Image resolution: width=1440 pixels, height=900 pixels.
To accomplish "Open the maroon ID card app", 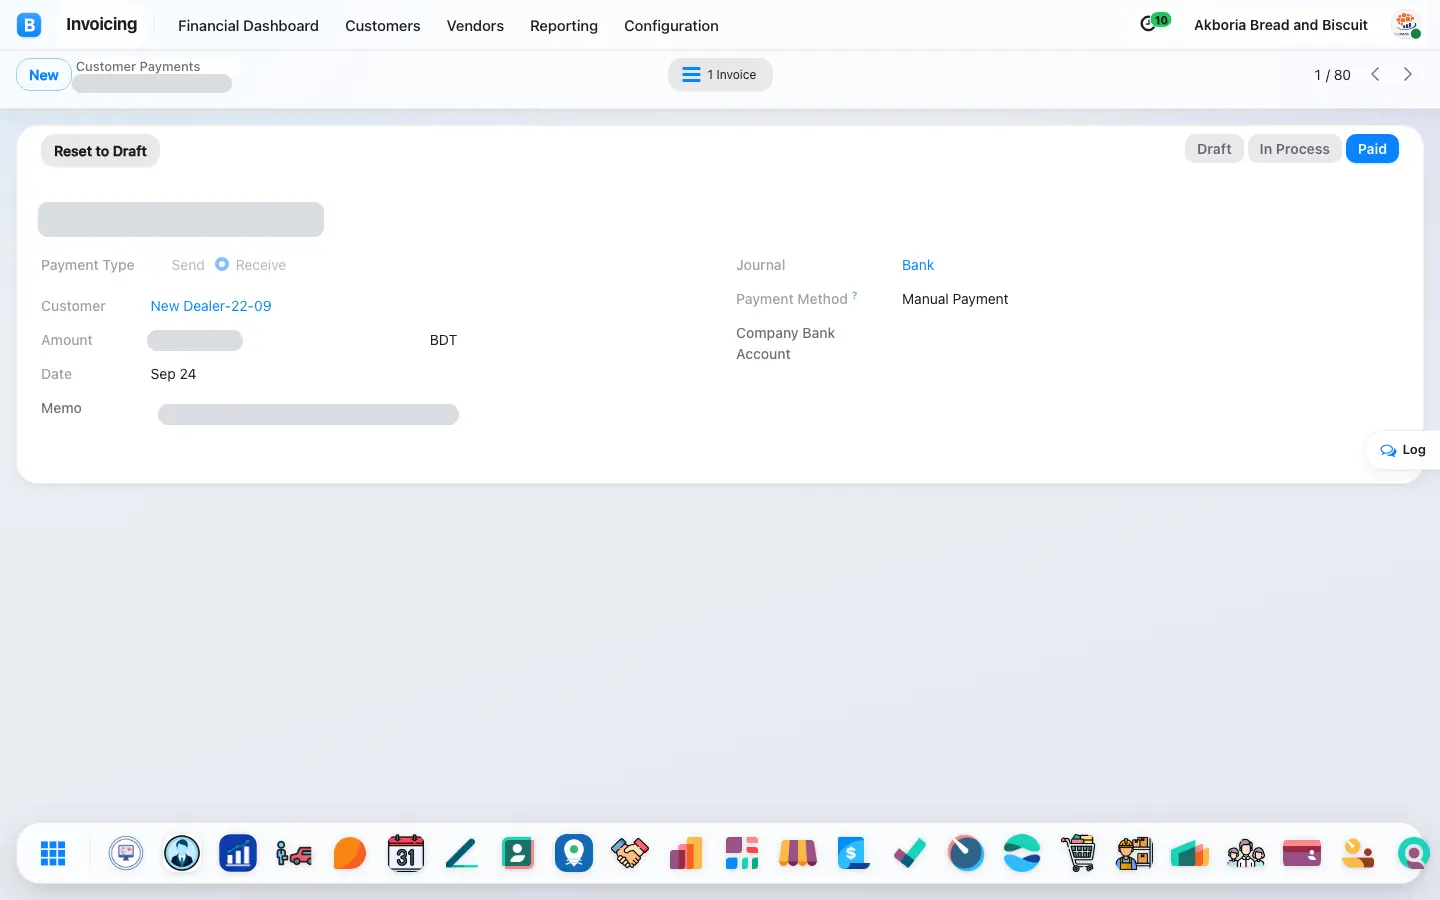I will (x=1302, y=853).
